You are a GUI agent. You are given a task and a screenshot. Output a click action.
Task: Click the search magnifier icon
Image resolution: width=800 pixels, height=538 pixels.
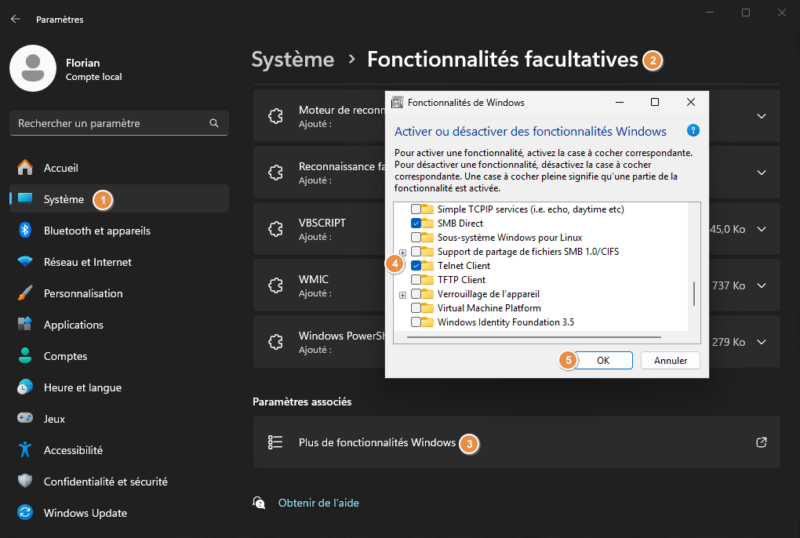coord(214,123)
